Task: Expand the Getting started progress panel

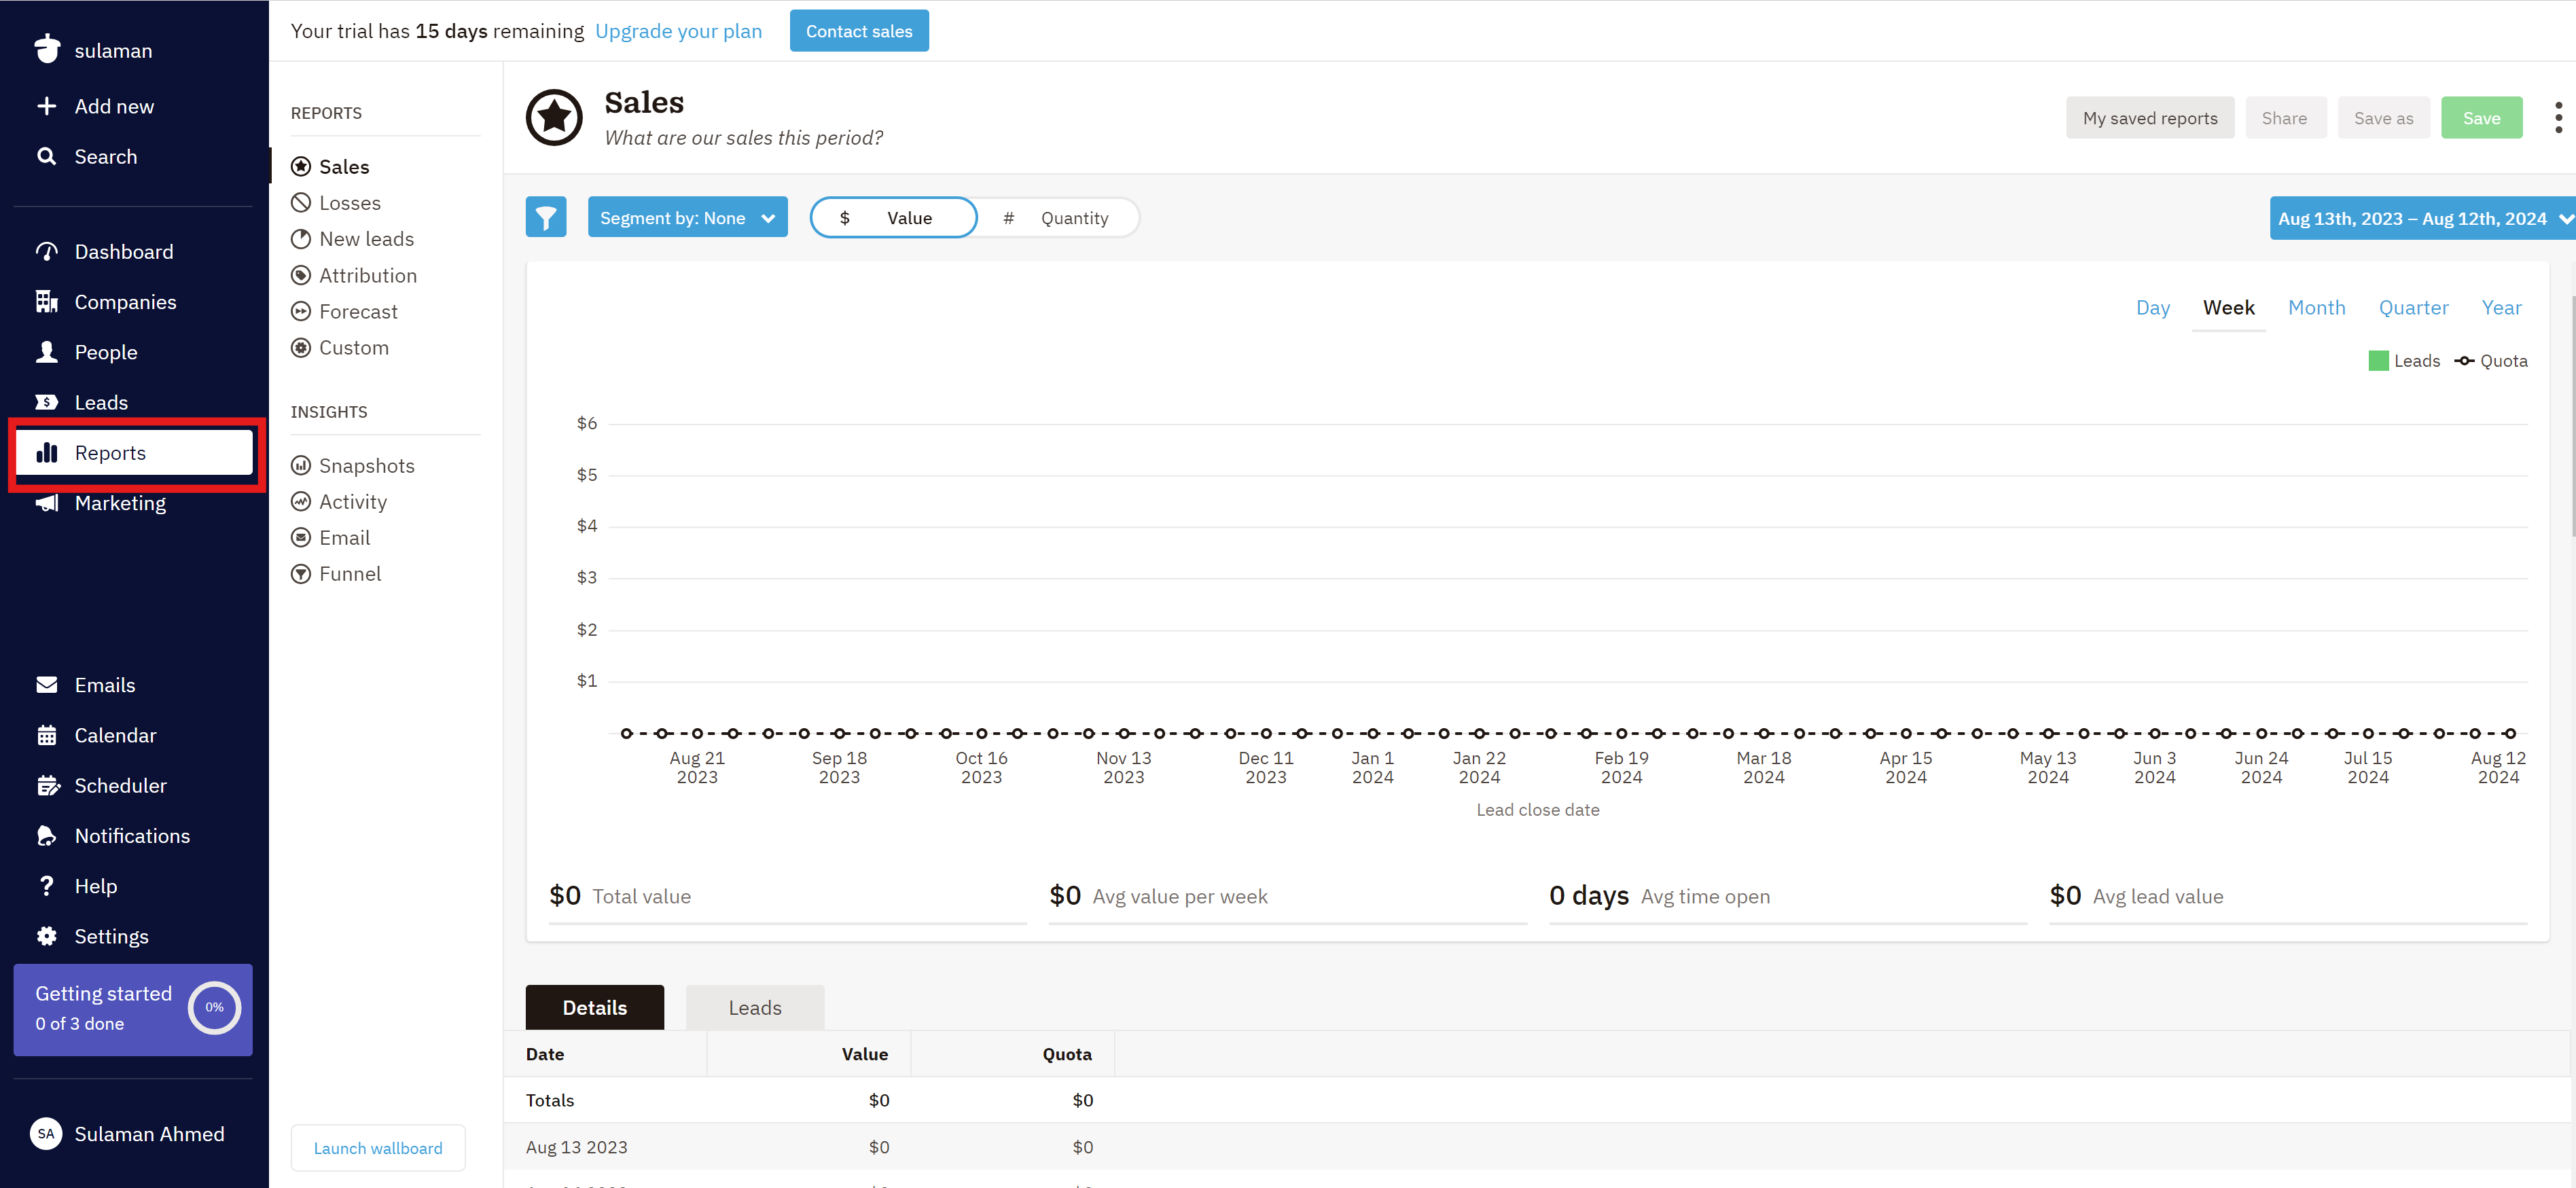Action: point(132,1009)
